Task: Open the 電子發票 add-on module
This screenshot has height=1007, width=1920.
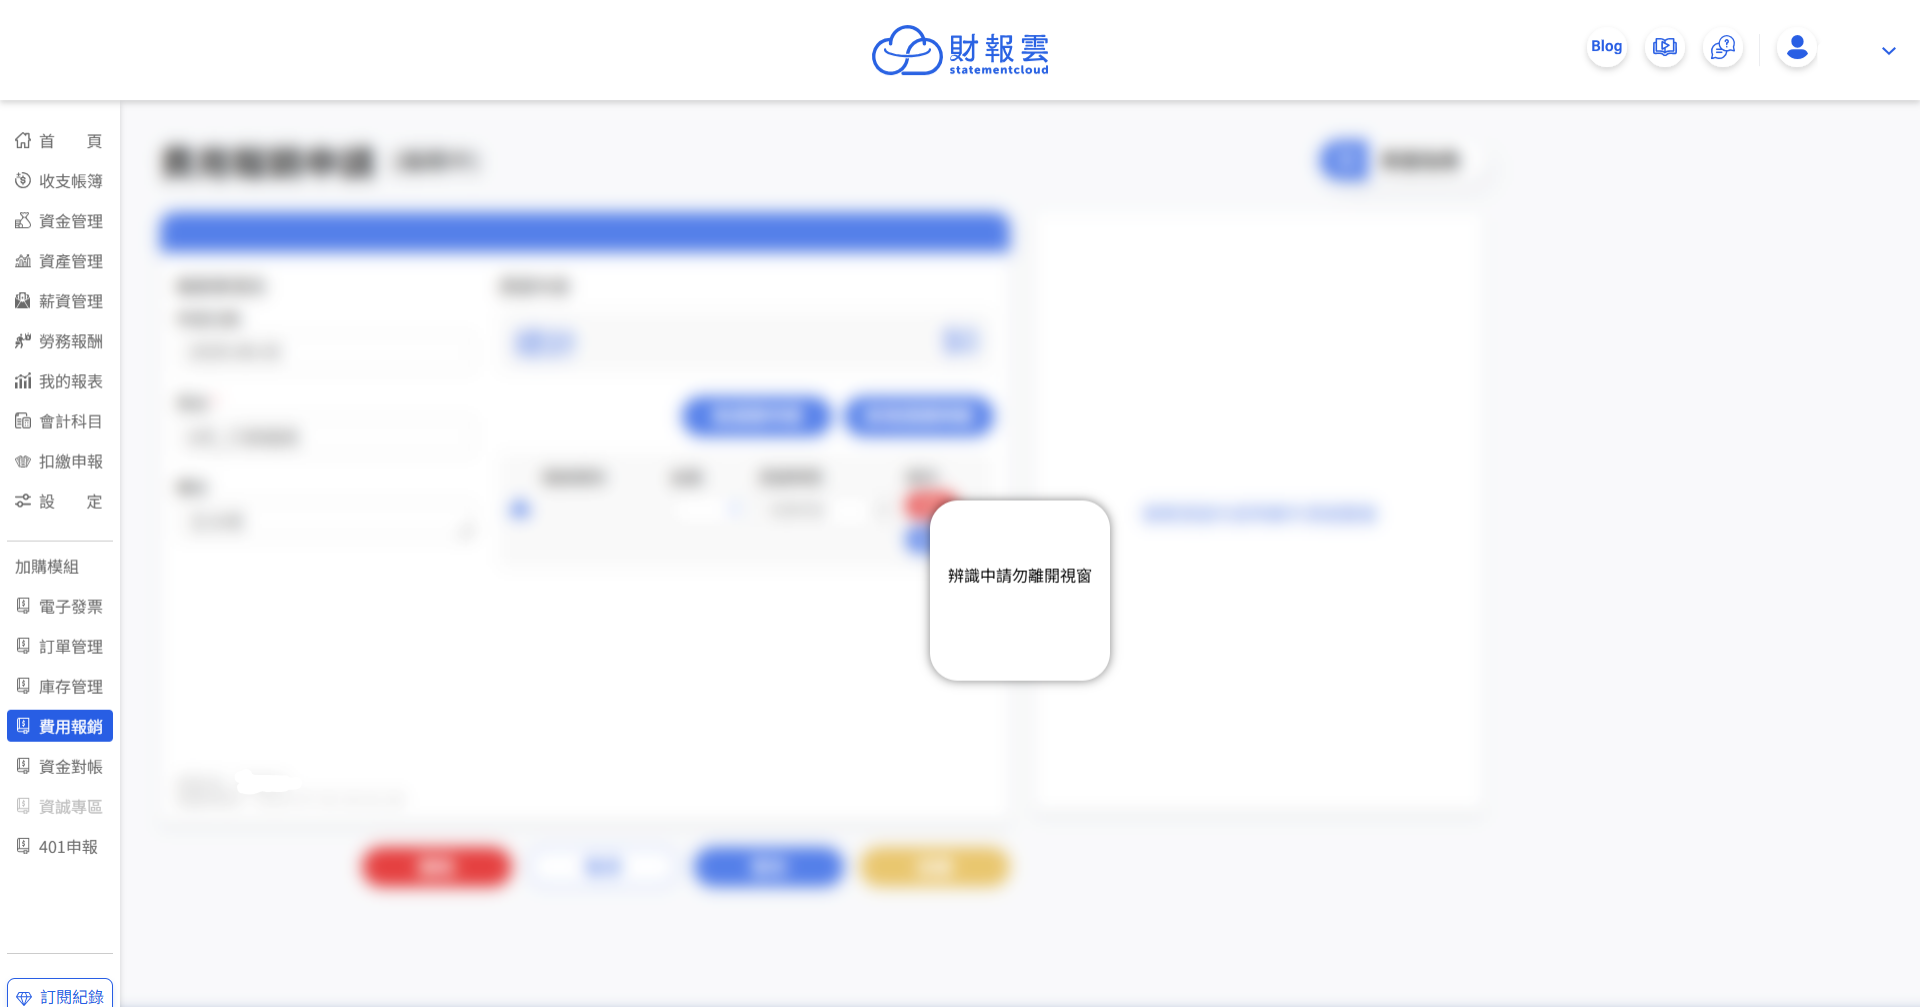Action: coord(59,607)
